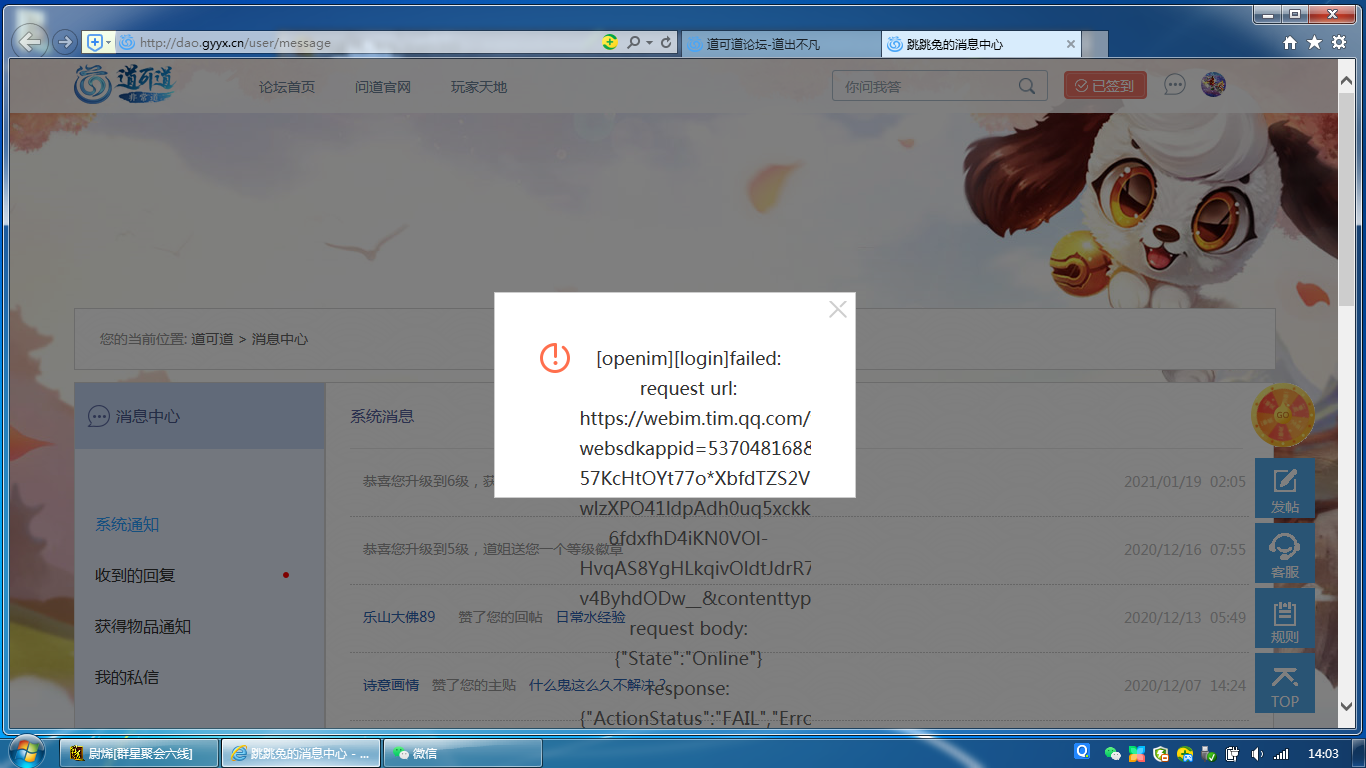Go forward with the browser forward arrow
Screen dimensions: 1366x768
tap(65, 42)
